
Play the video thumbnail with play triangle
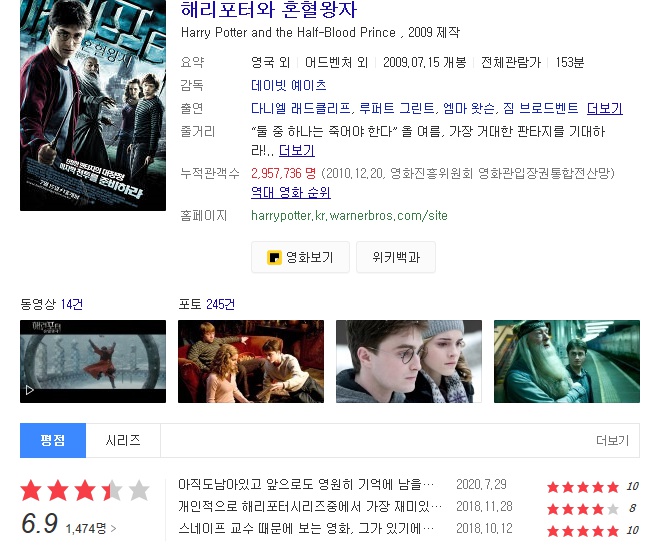click(93, 361)
